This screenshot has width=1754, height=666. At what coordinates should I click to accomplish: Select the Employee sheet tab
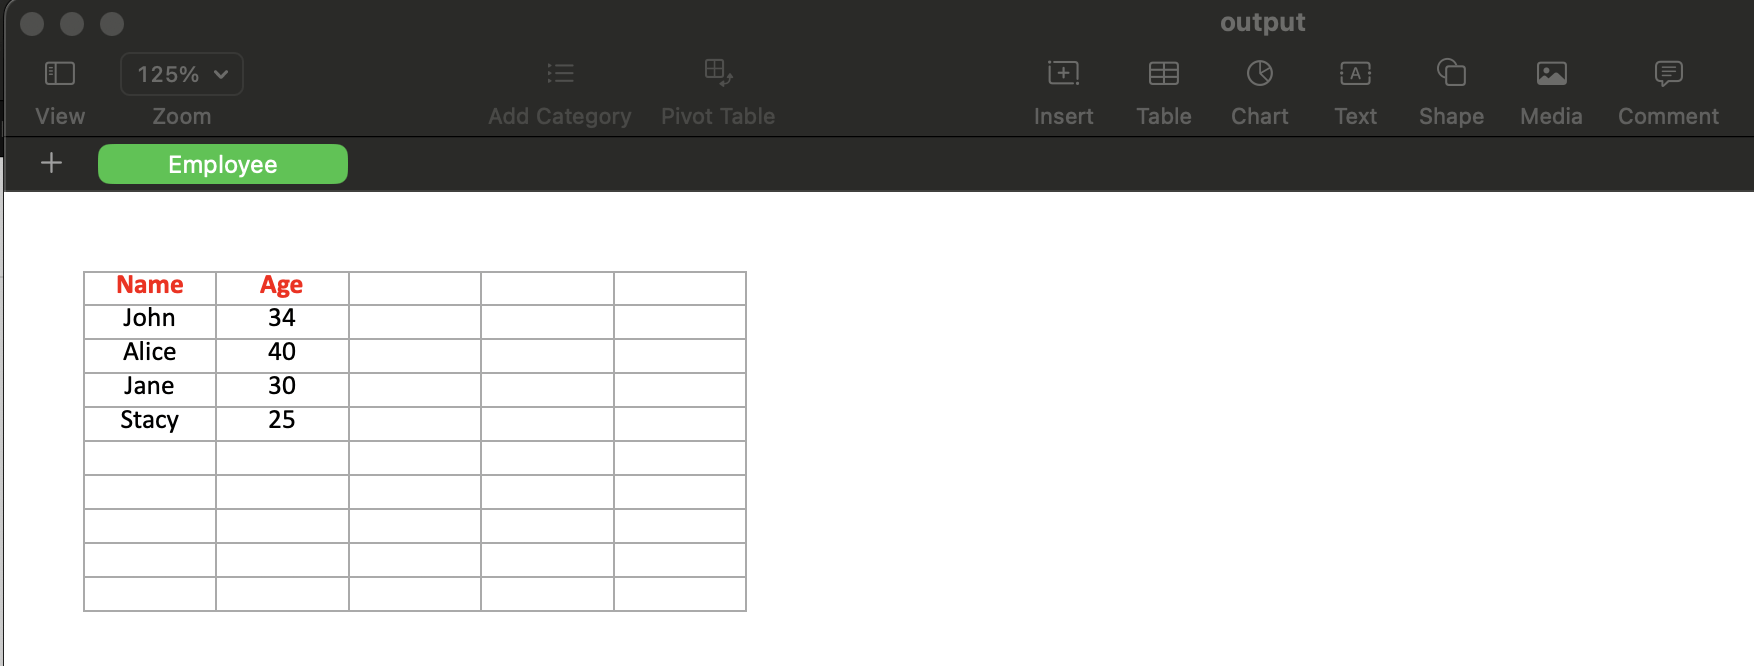coord(223,164)
